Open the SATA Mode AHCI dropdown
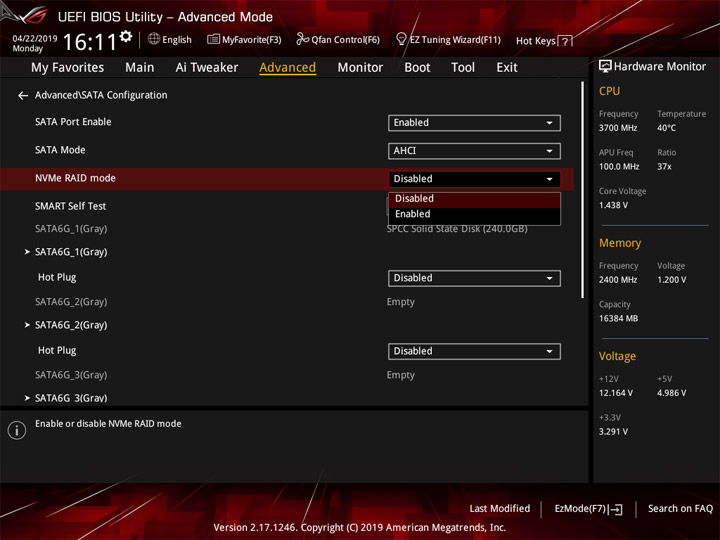720x540 pixels. coord(474,151)
